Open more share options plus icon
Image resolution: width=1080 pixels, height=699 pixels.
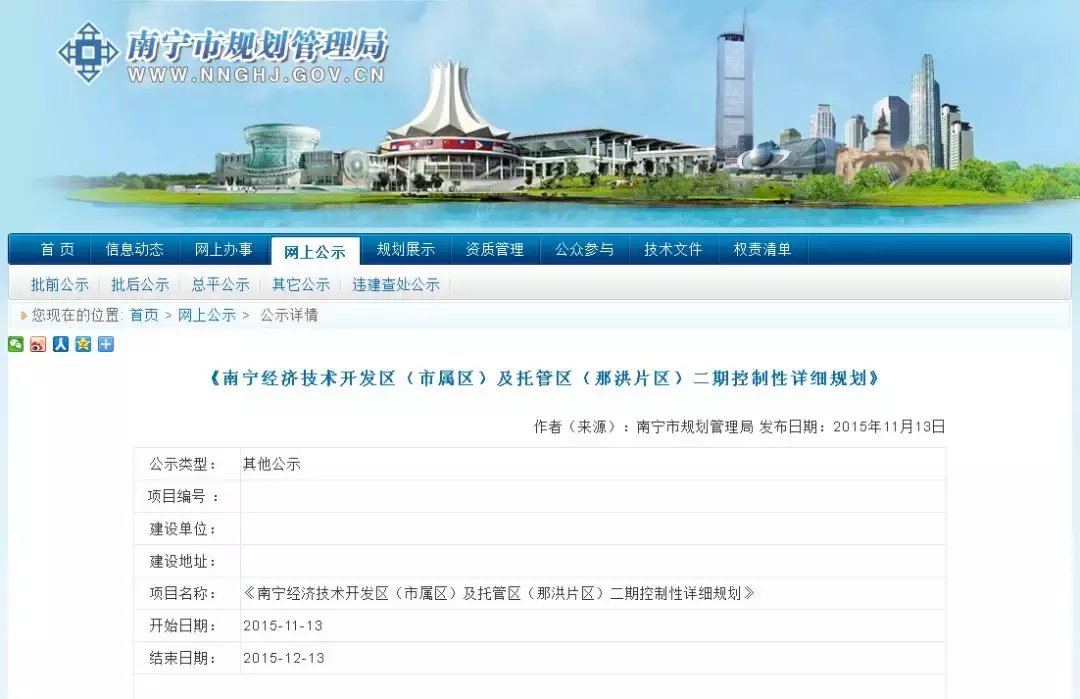click(105, 344)
